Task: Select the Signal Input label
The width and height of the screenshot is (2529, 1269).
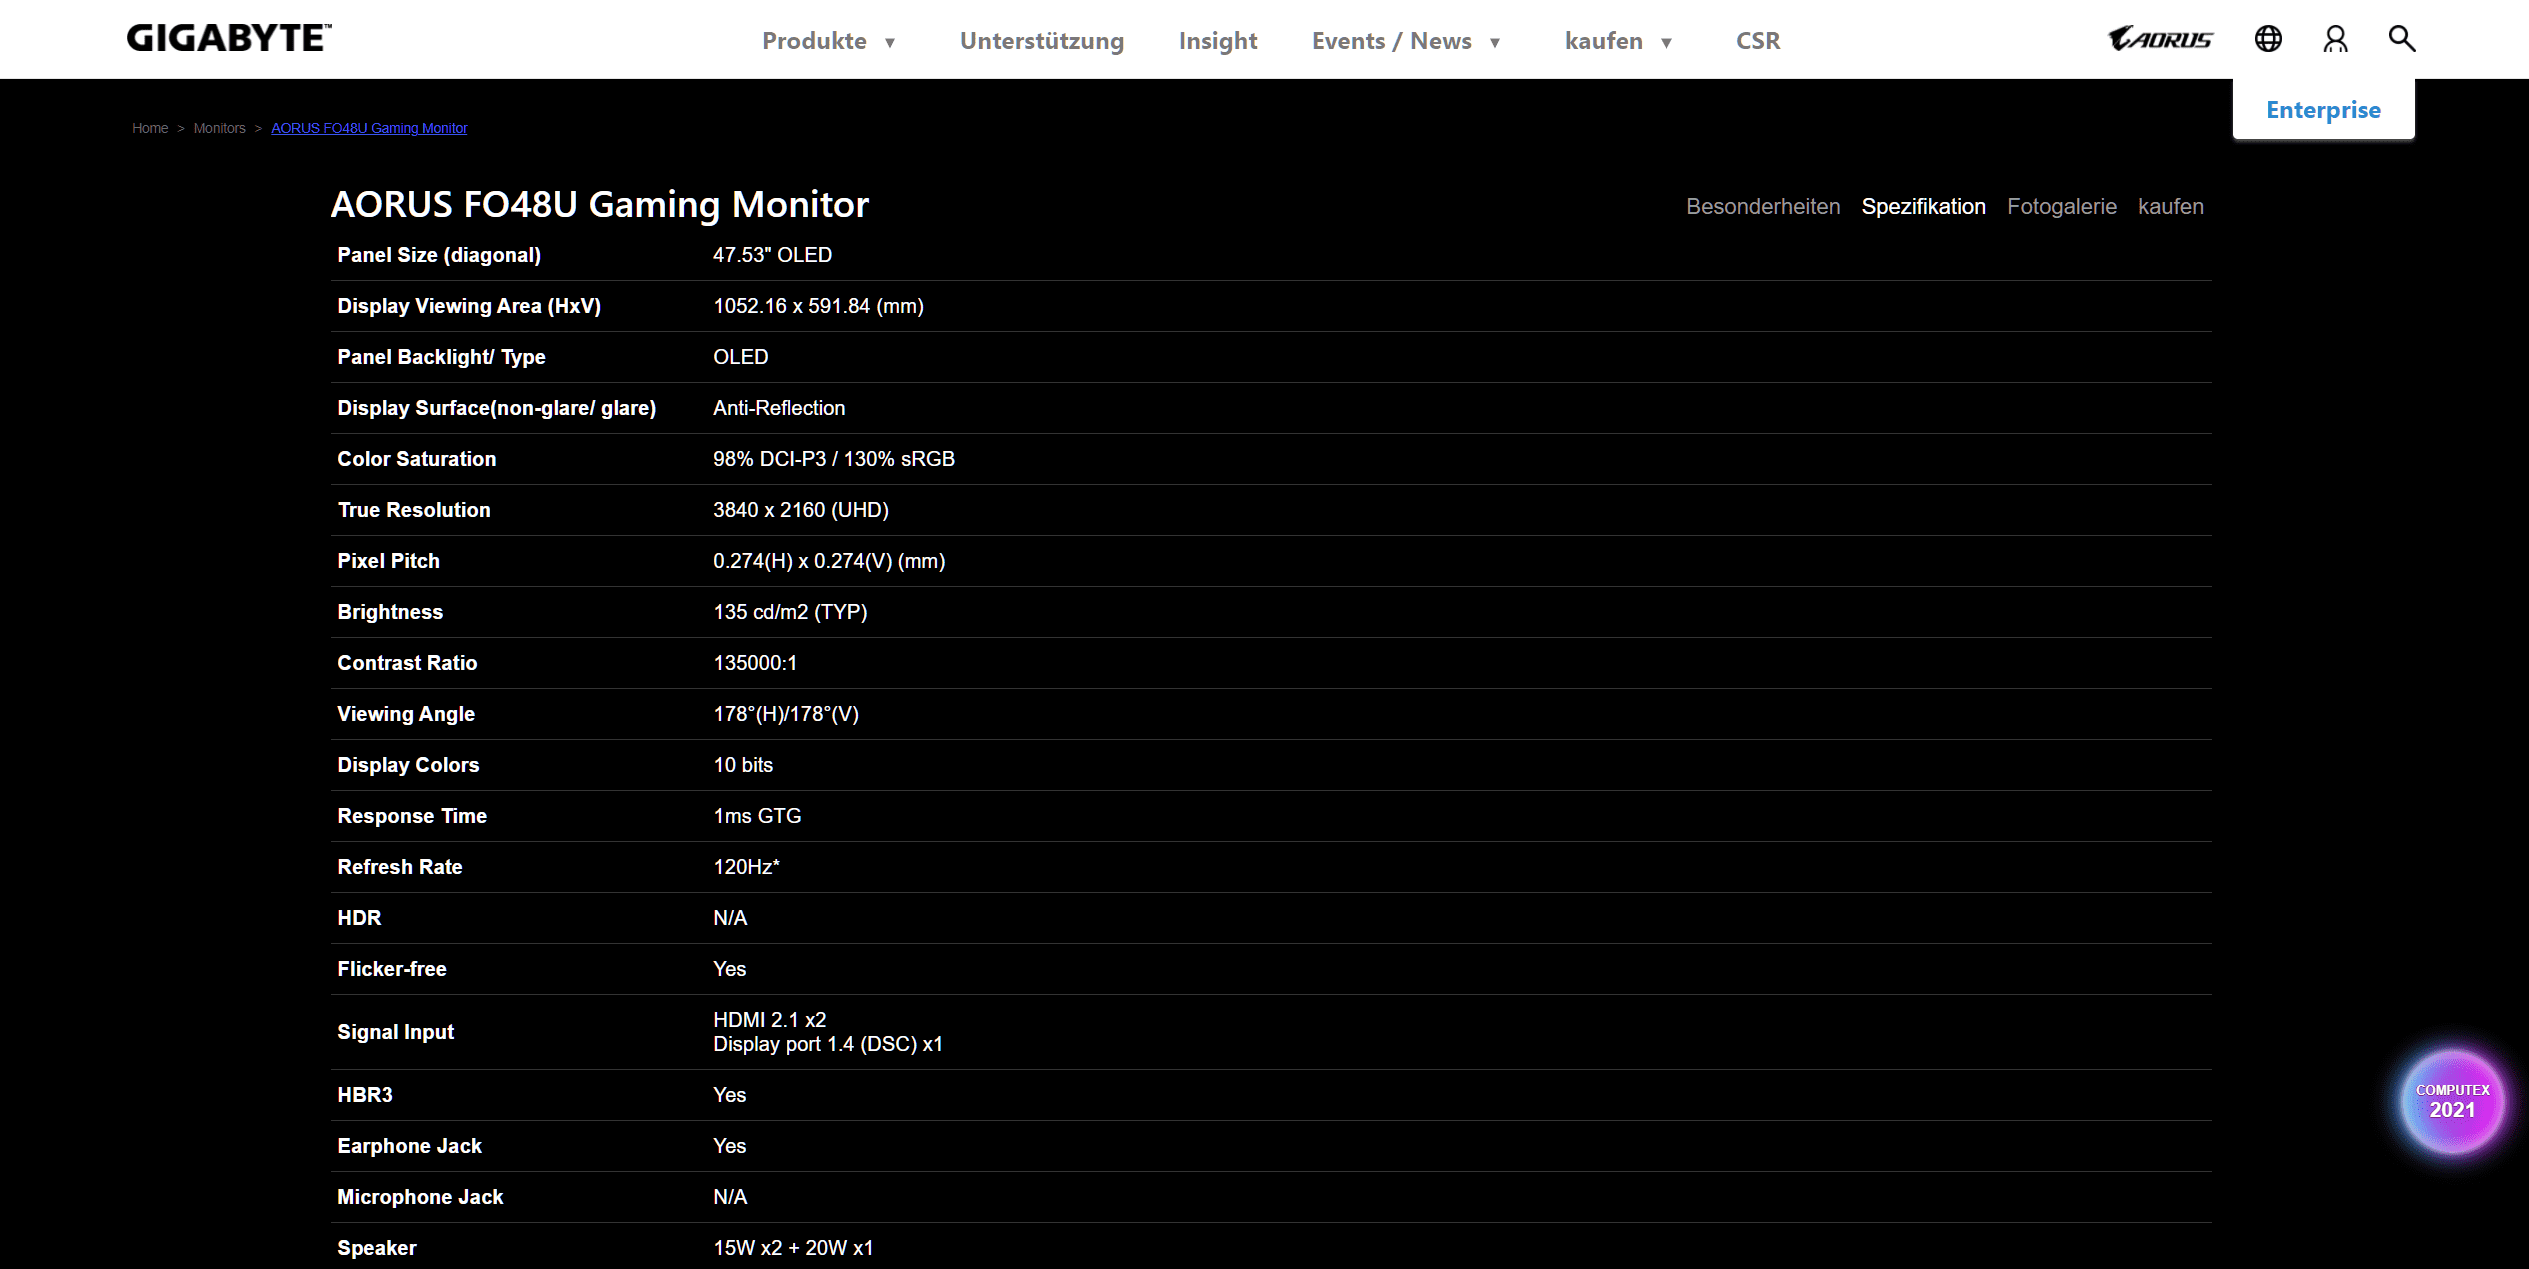Action: (396, 1032)
